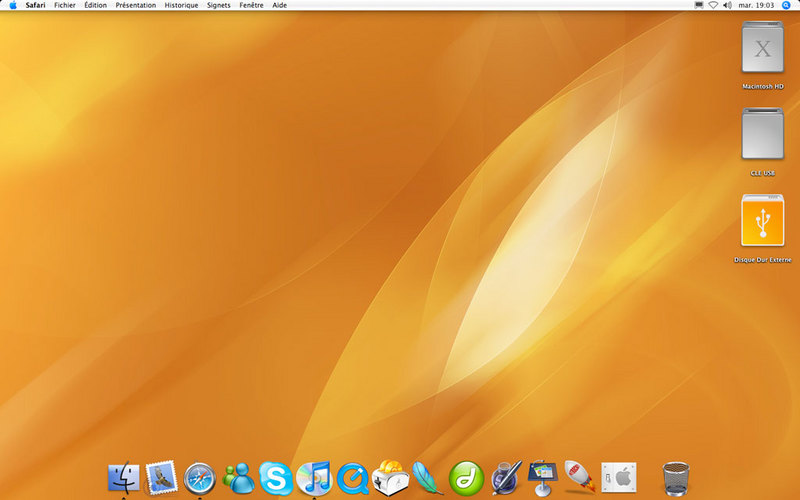Open the Trash in the dock
Viewport: 800px width, 500px height.
click(676, 479)
